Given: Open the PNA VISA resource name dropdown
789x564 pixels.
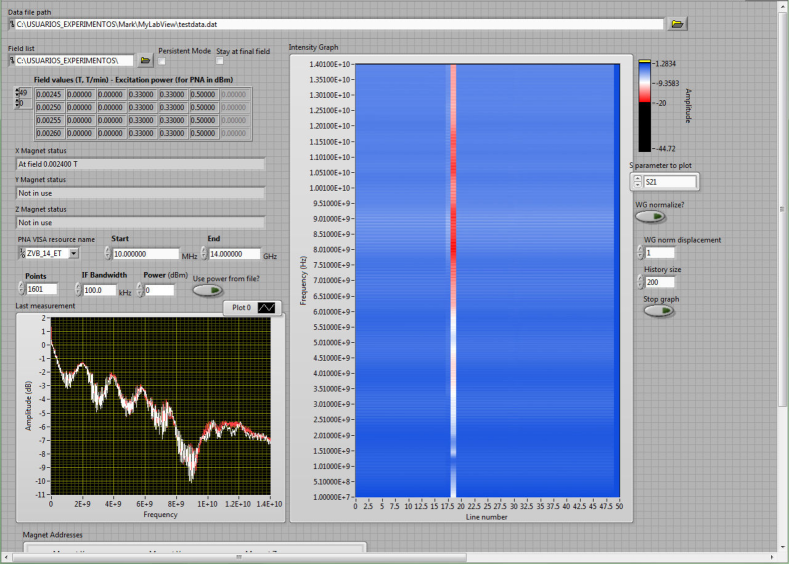Looking at the screenshot, I should (x=74, y=254).
